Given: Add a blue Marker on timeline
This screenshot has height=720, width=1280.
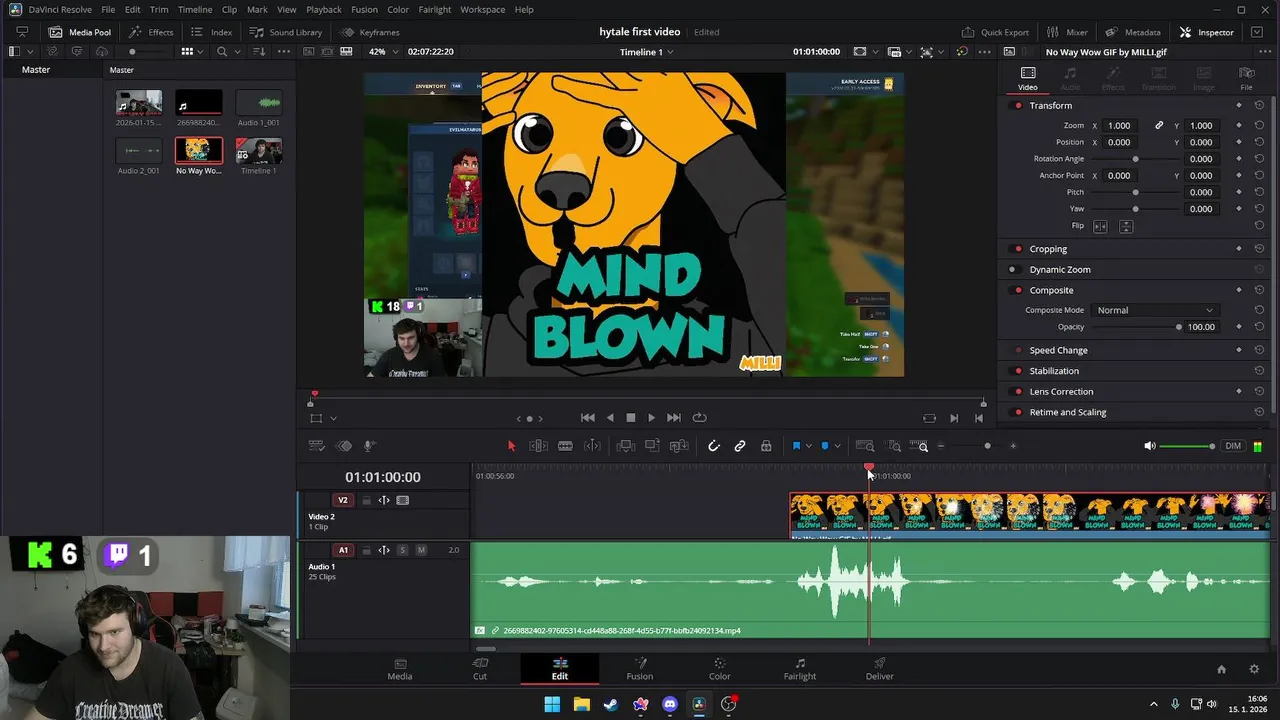Looking at the screenshot, I should [824, 446].
